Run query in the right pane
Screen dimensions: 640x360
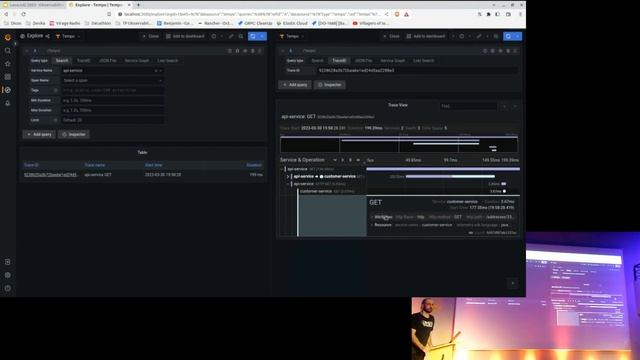pyautogui.click(x=508, y=36)
